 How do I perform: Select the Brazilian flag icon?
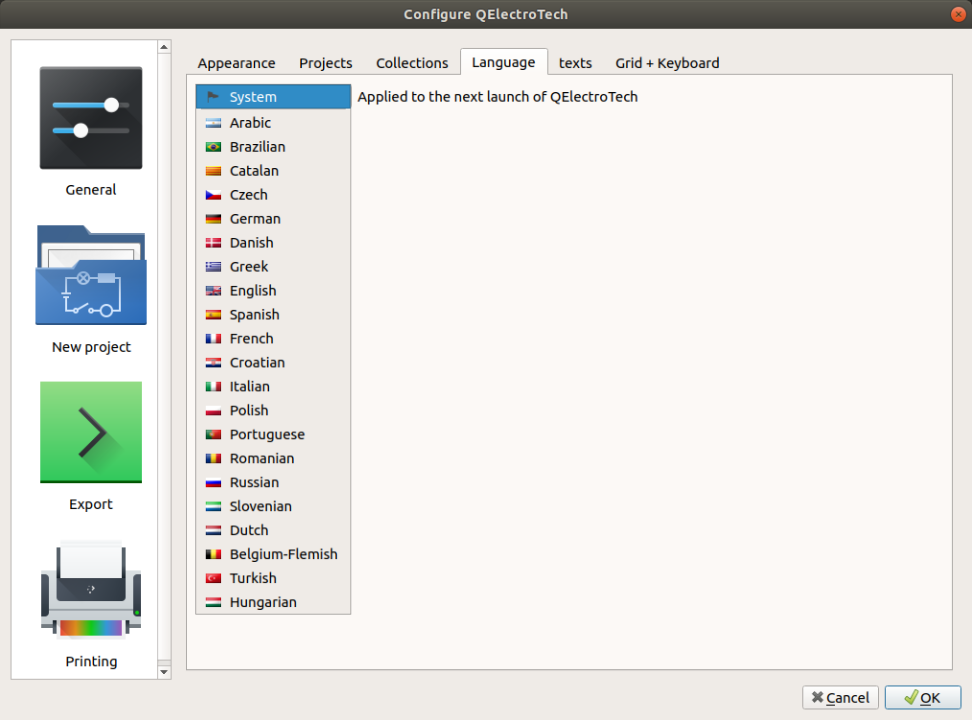pyautogui.click(x=213, y=147)
